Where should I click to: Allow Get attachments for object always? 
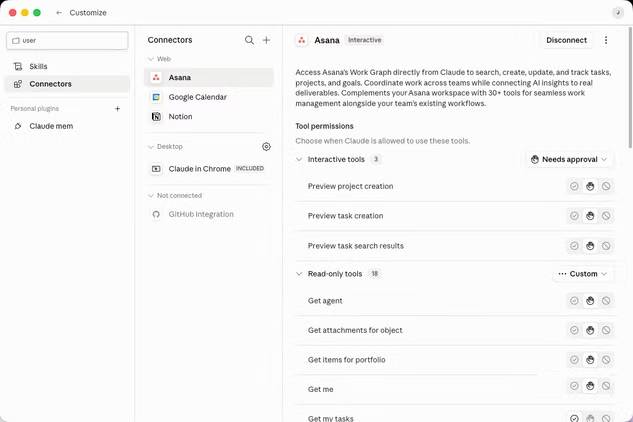(x=574, y=330)
